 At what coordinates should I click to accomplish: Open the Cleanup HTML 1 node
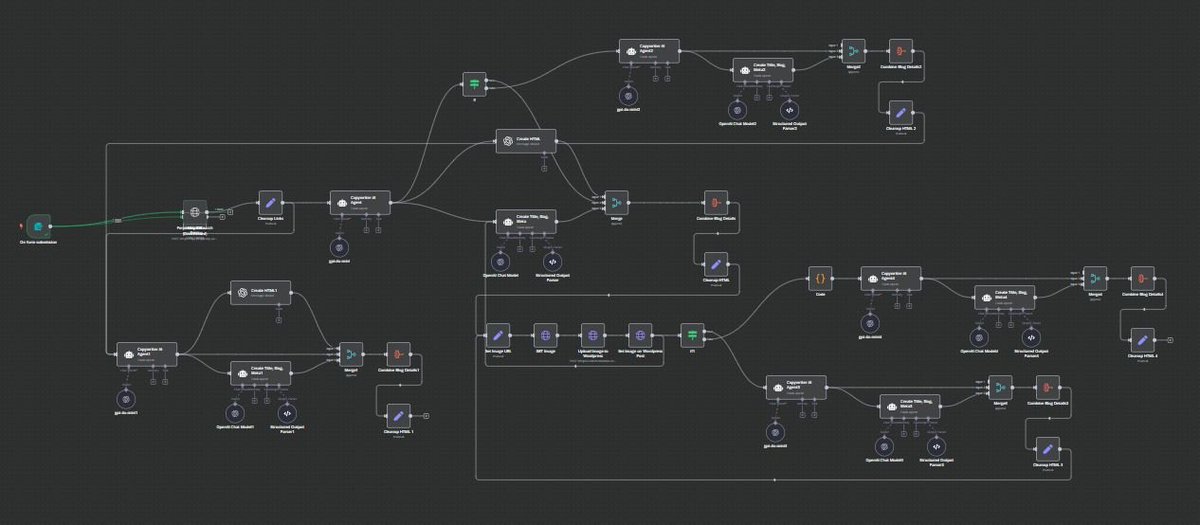click(398, 415)
